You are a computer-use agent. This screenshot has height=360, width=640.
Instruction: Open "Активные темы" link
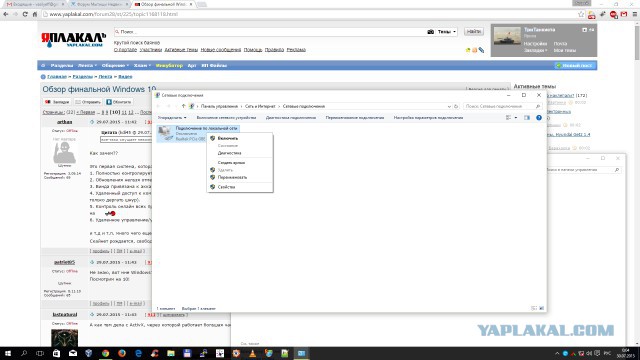click(x=181, y=50)
